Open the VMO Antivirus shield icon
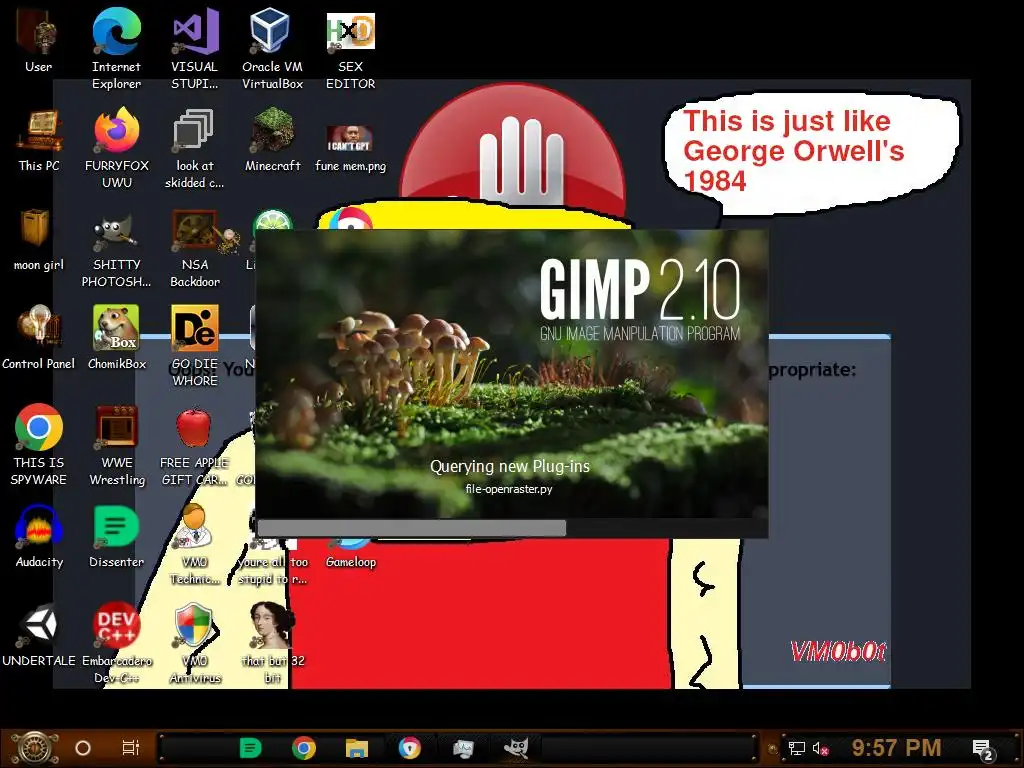 195,643
